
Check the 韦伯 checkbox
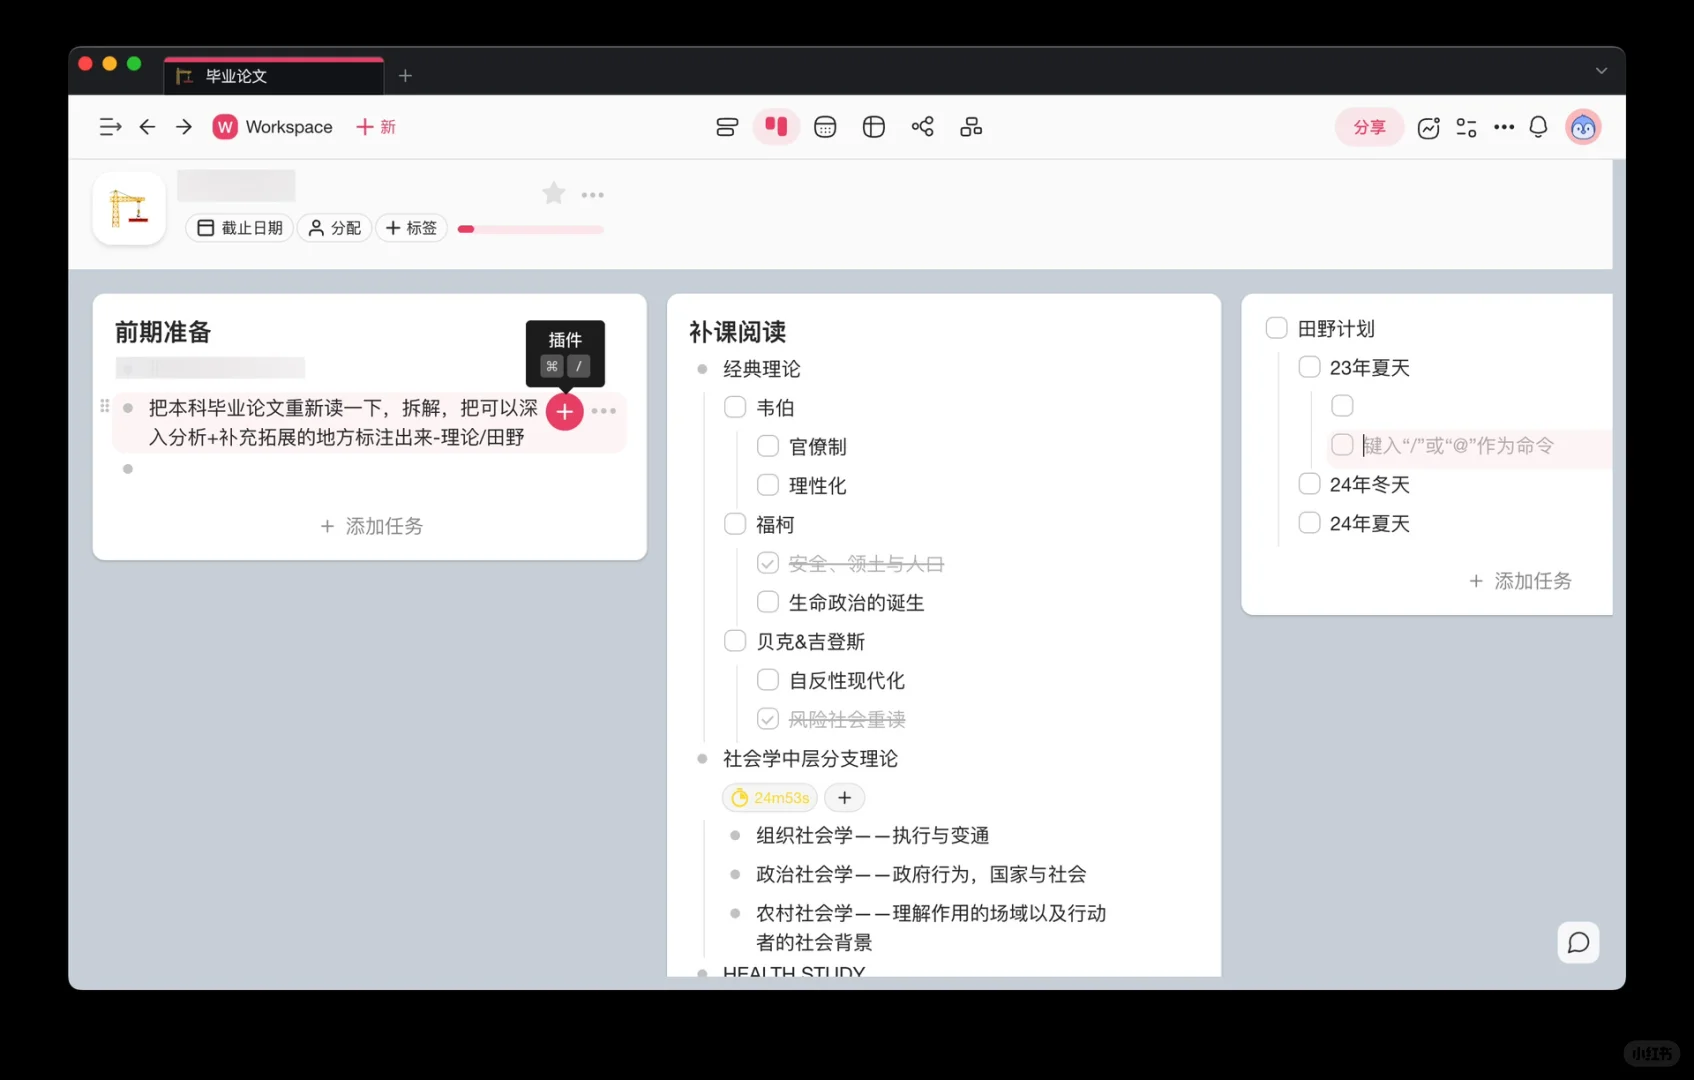coord(735,407)
